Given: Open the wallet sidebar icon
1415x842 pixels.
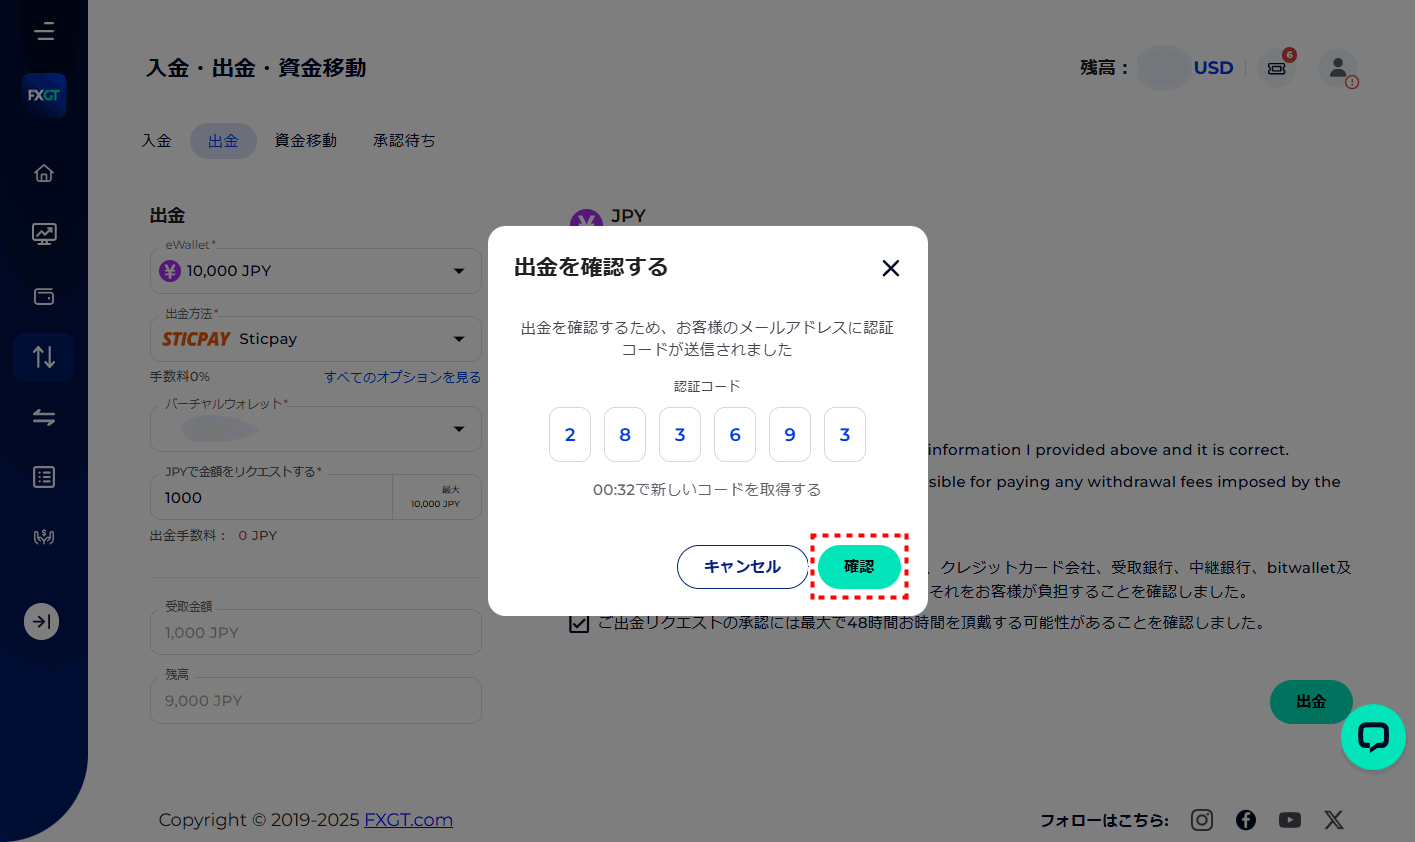Looking at the screenshot, I should [44, 296].
